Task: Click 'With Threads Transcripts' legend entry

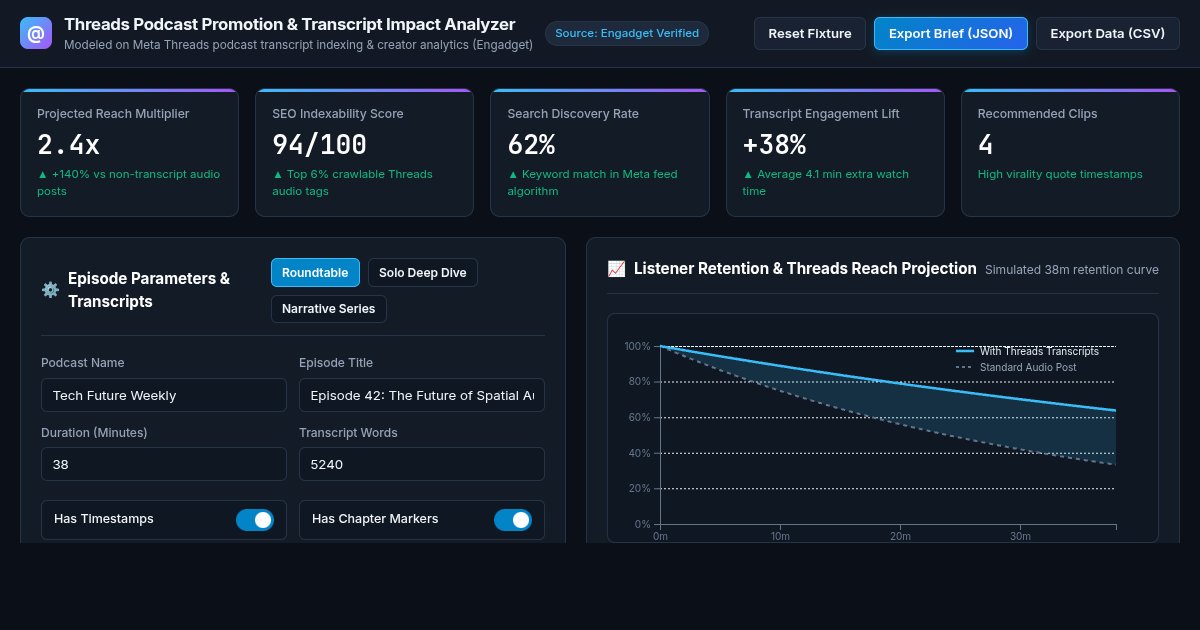Action: (x=1028, y=351)
